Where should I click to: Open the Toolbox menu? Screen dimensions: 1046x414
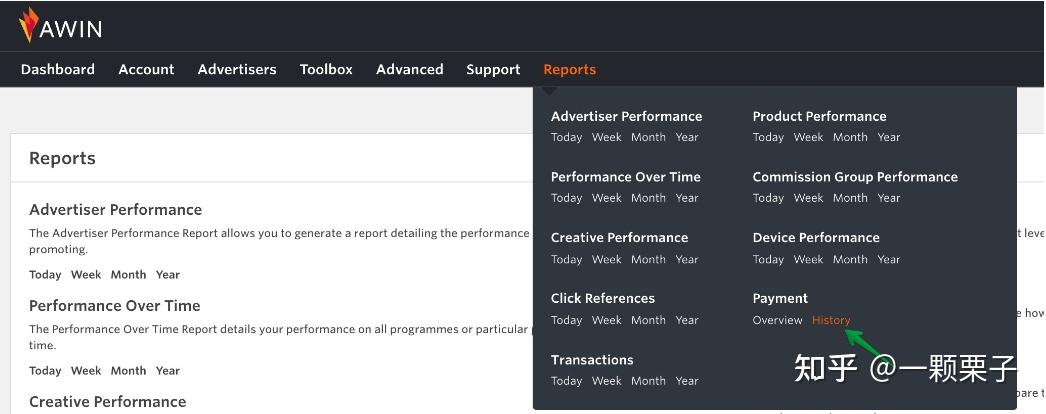(x=326, y=70)
